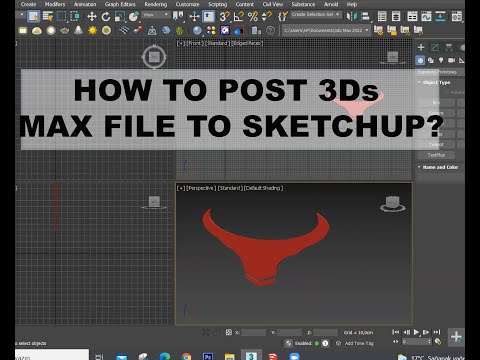Click the Cone primitive icon
Screen dimensions: 480x360
pos(78,31)
